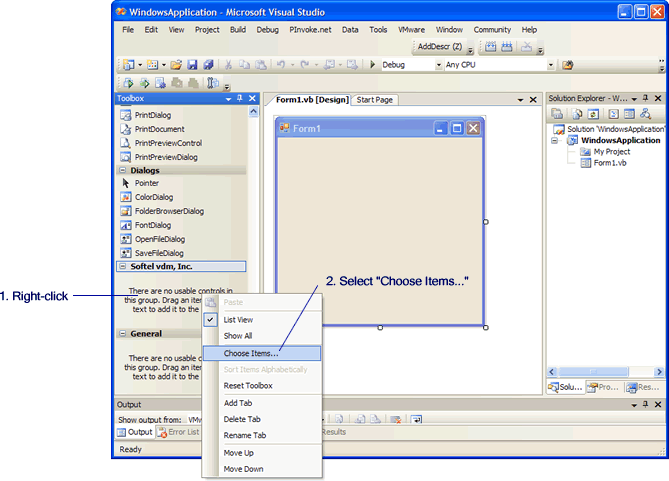Select the PrintPreviewDialog control
Screen dimensions: 669x481
(166, 157)
